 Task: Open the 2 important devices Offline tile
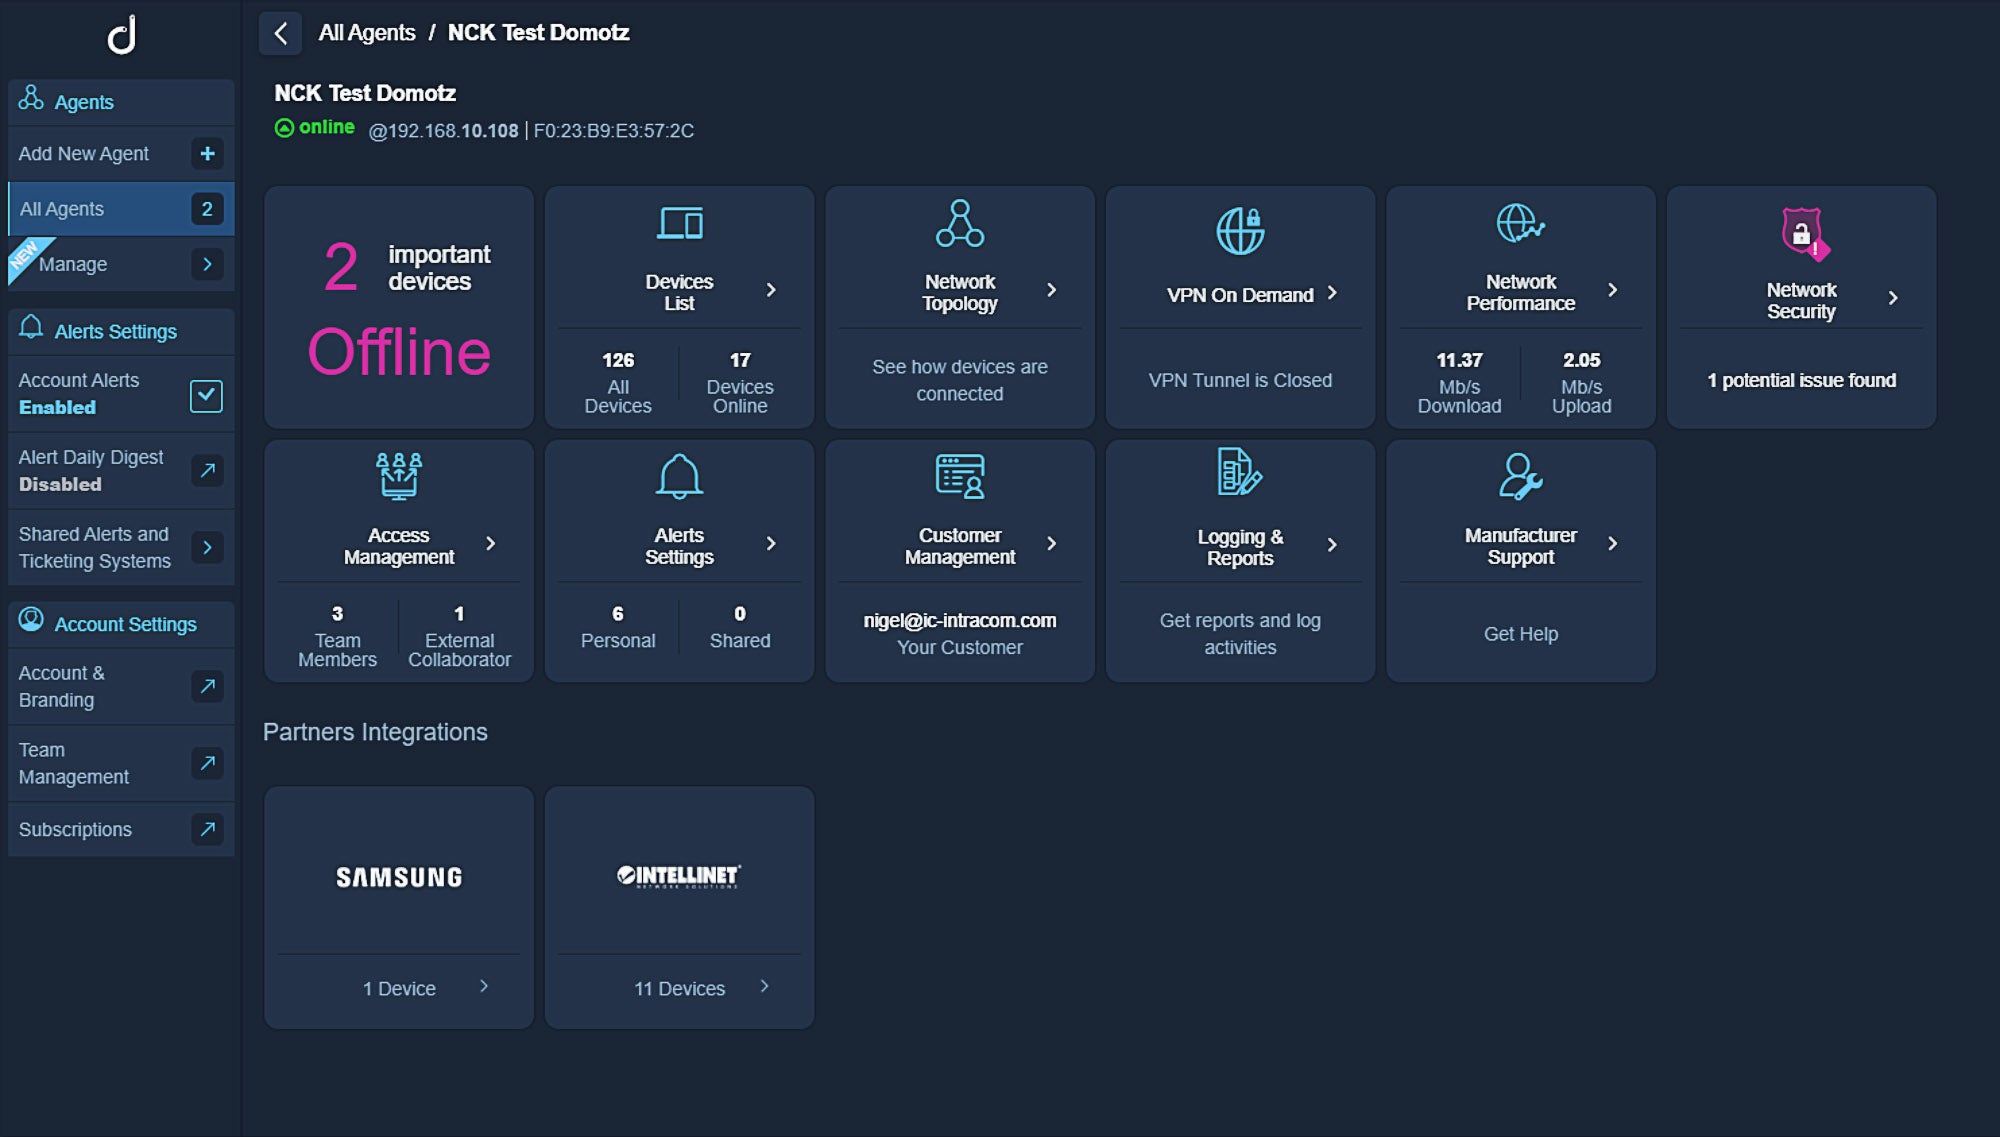[x=398, y=308]
